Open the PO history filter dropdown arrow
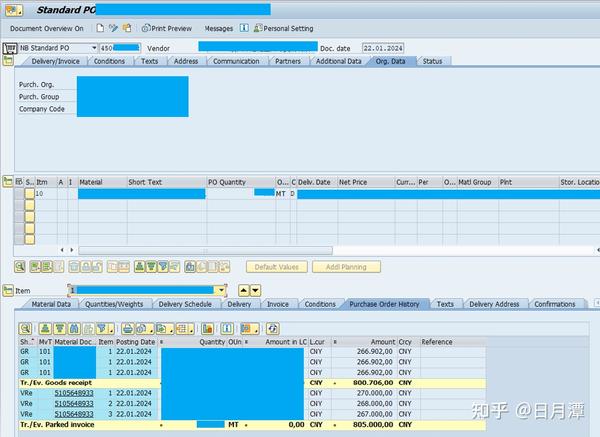The height and width of the screenshot is (437, 600). (x=111, y=329)
